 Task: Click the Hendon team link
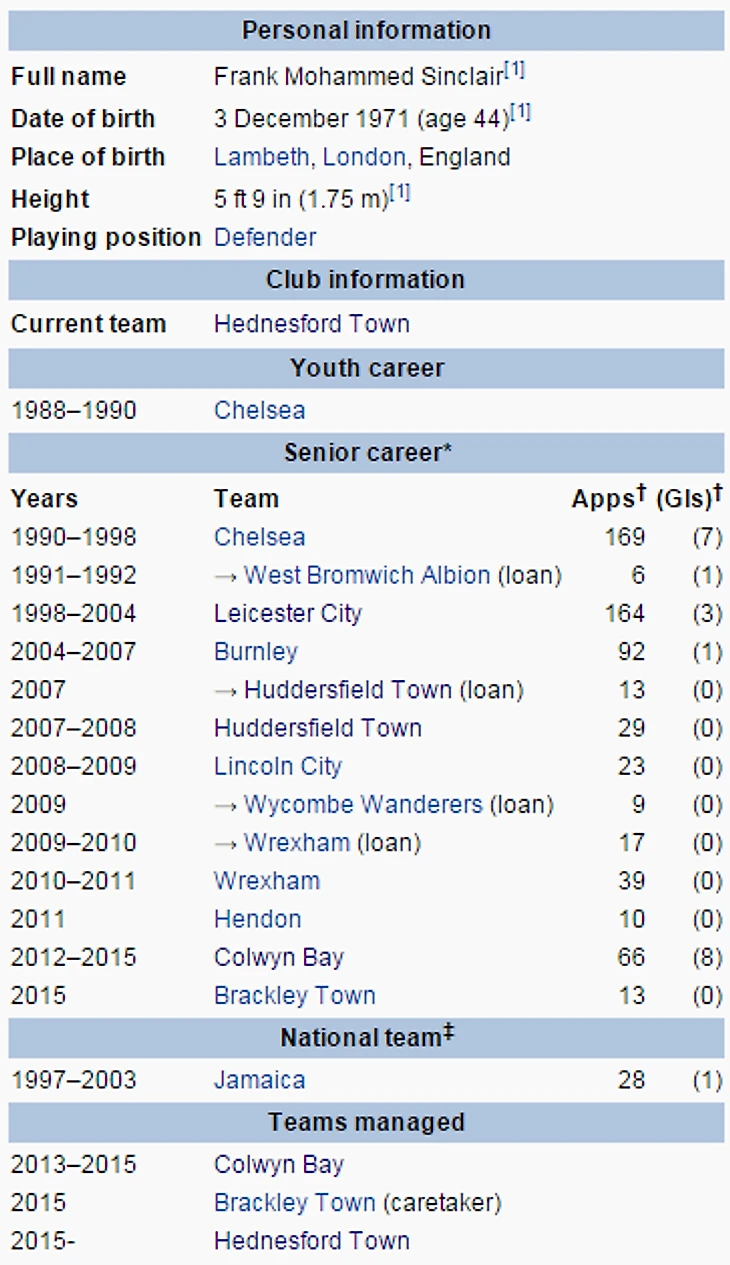(x=257, y=919)
